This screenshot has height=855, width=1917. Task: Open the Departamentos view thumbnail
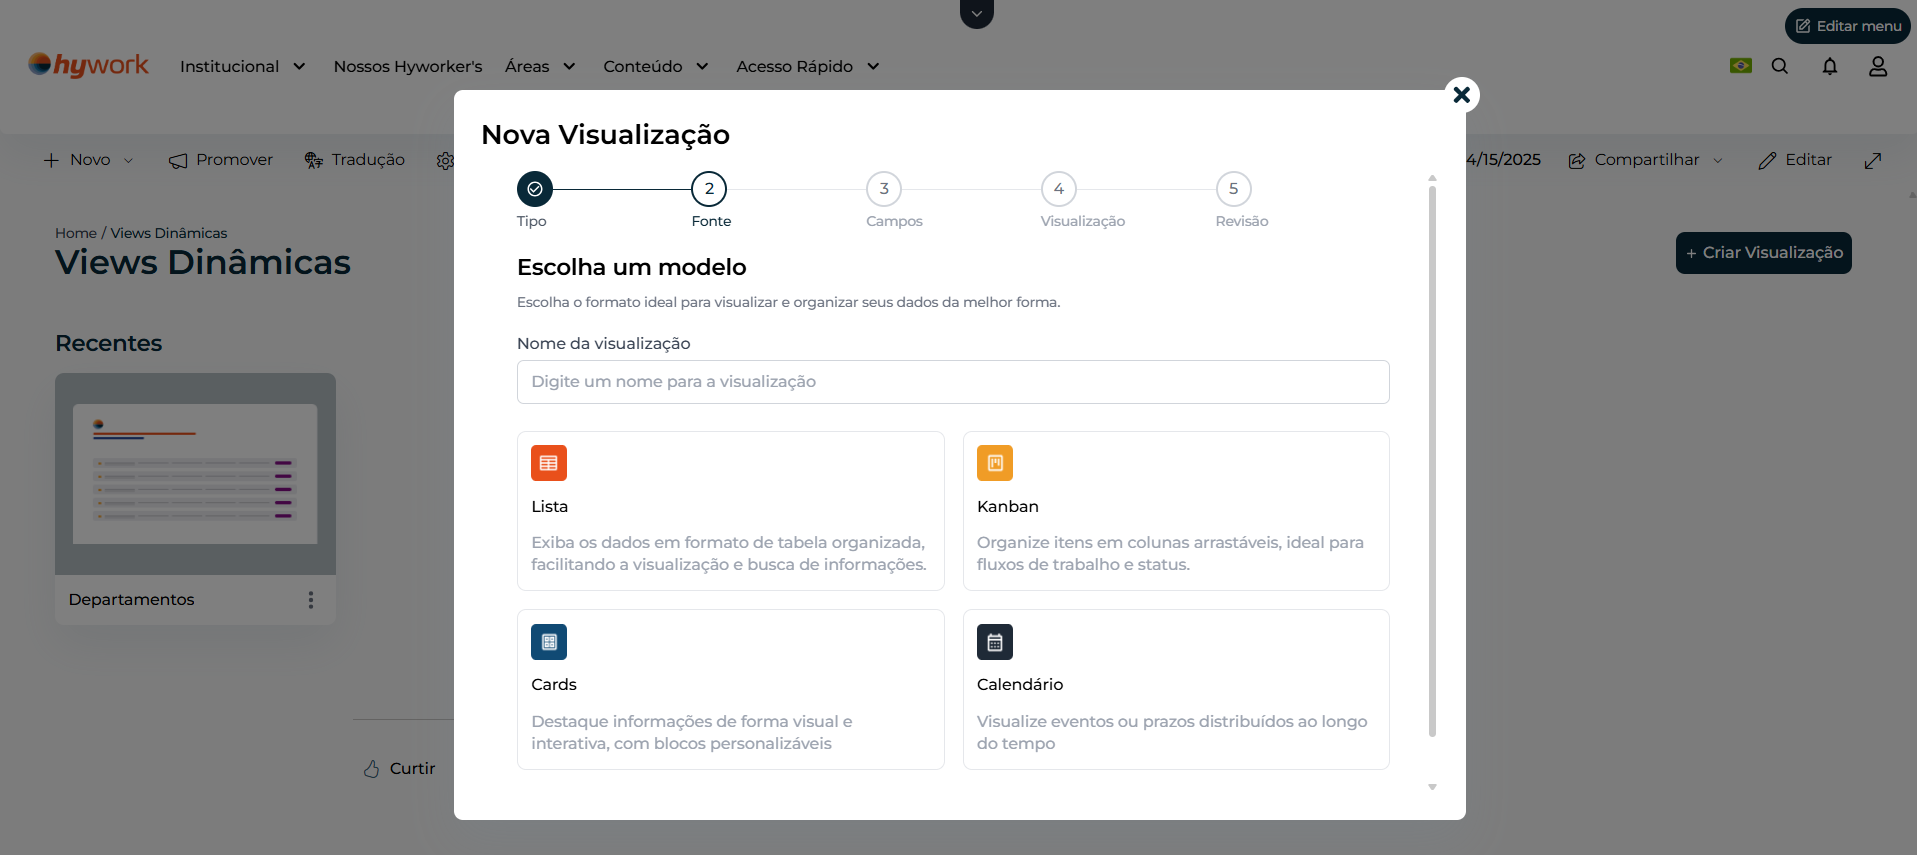tap(195, 474)
